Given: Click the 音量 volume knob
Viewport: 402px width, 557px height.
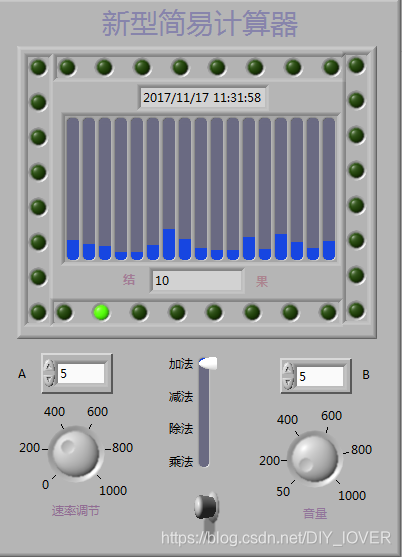Looking at the screenshot, I should [x=315, y=458].
